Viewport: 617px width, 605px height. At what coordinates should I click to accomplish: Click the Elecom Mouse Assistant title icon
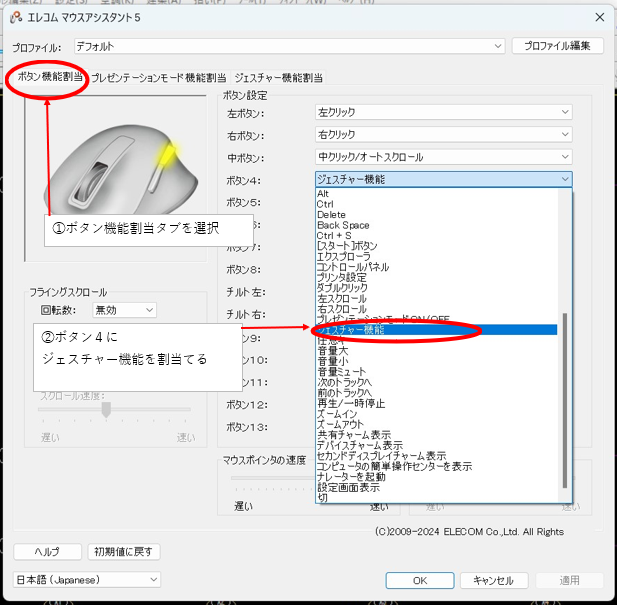click(16, 18)
